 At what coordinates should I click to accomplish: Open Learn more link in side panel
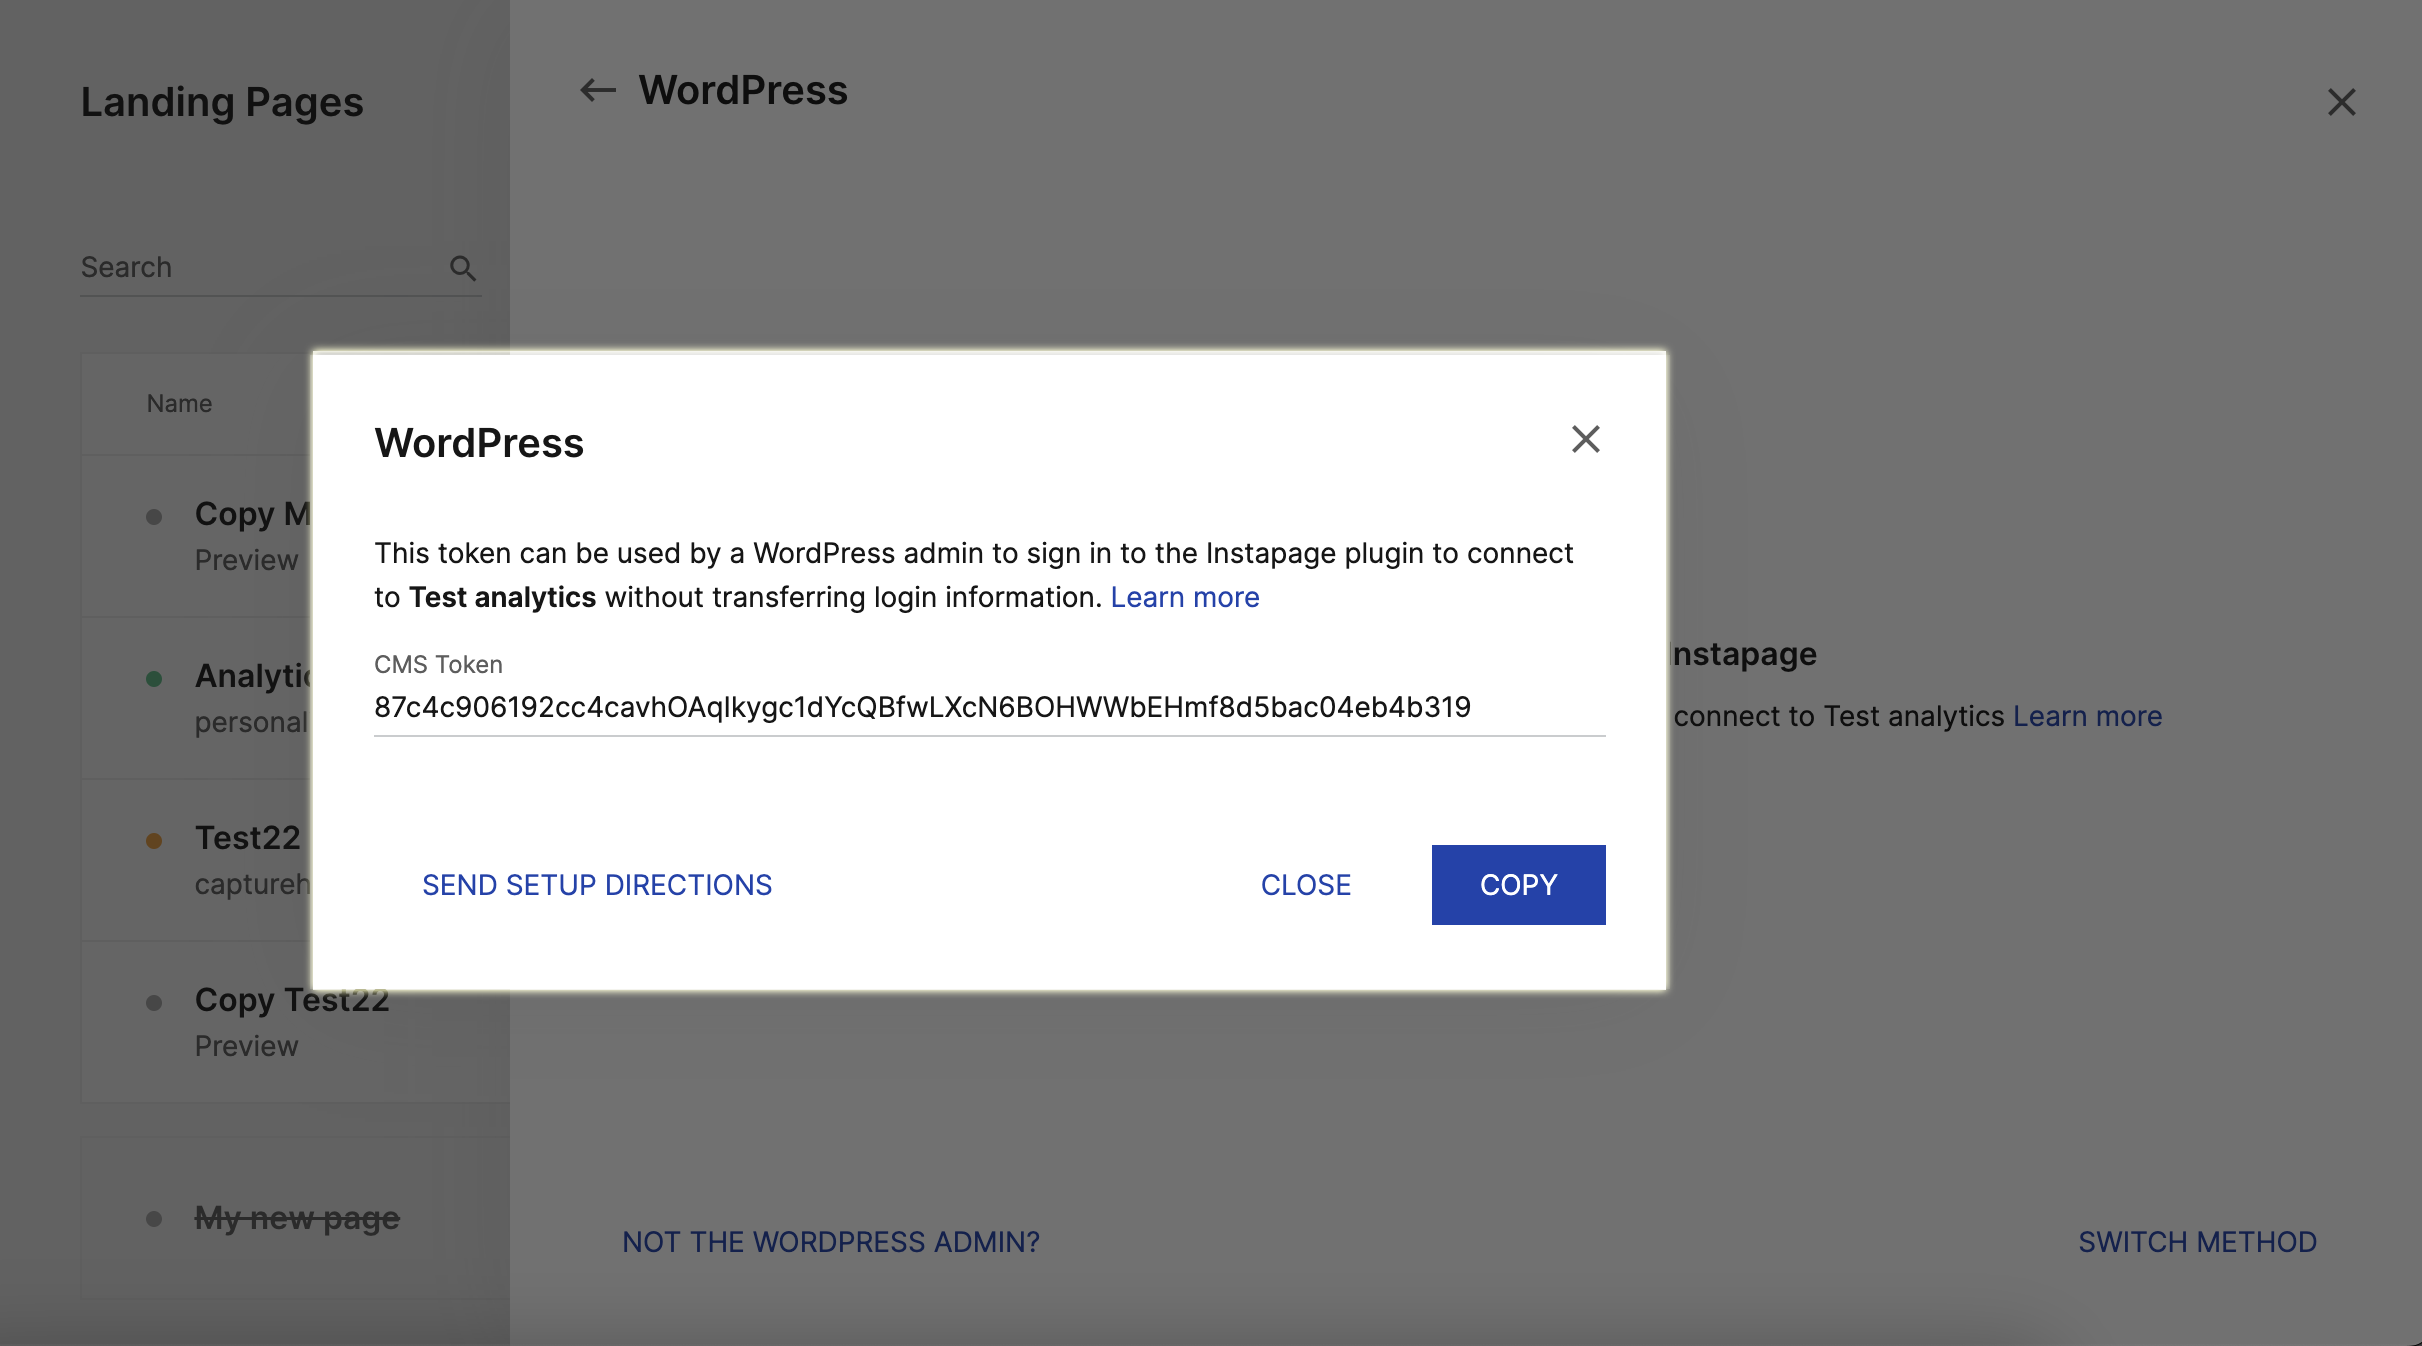(x=2087, y=716)
